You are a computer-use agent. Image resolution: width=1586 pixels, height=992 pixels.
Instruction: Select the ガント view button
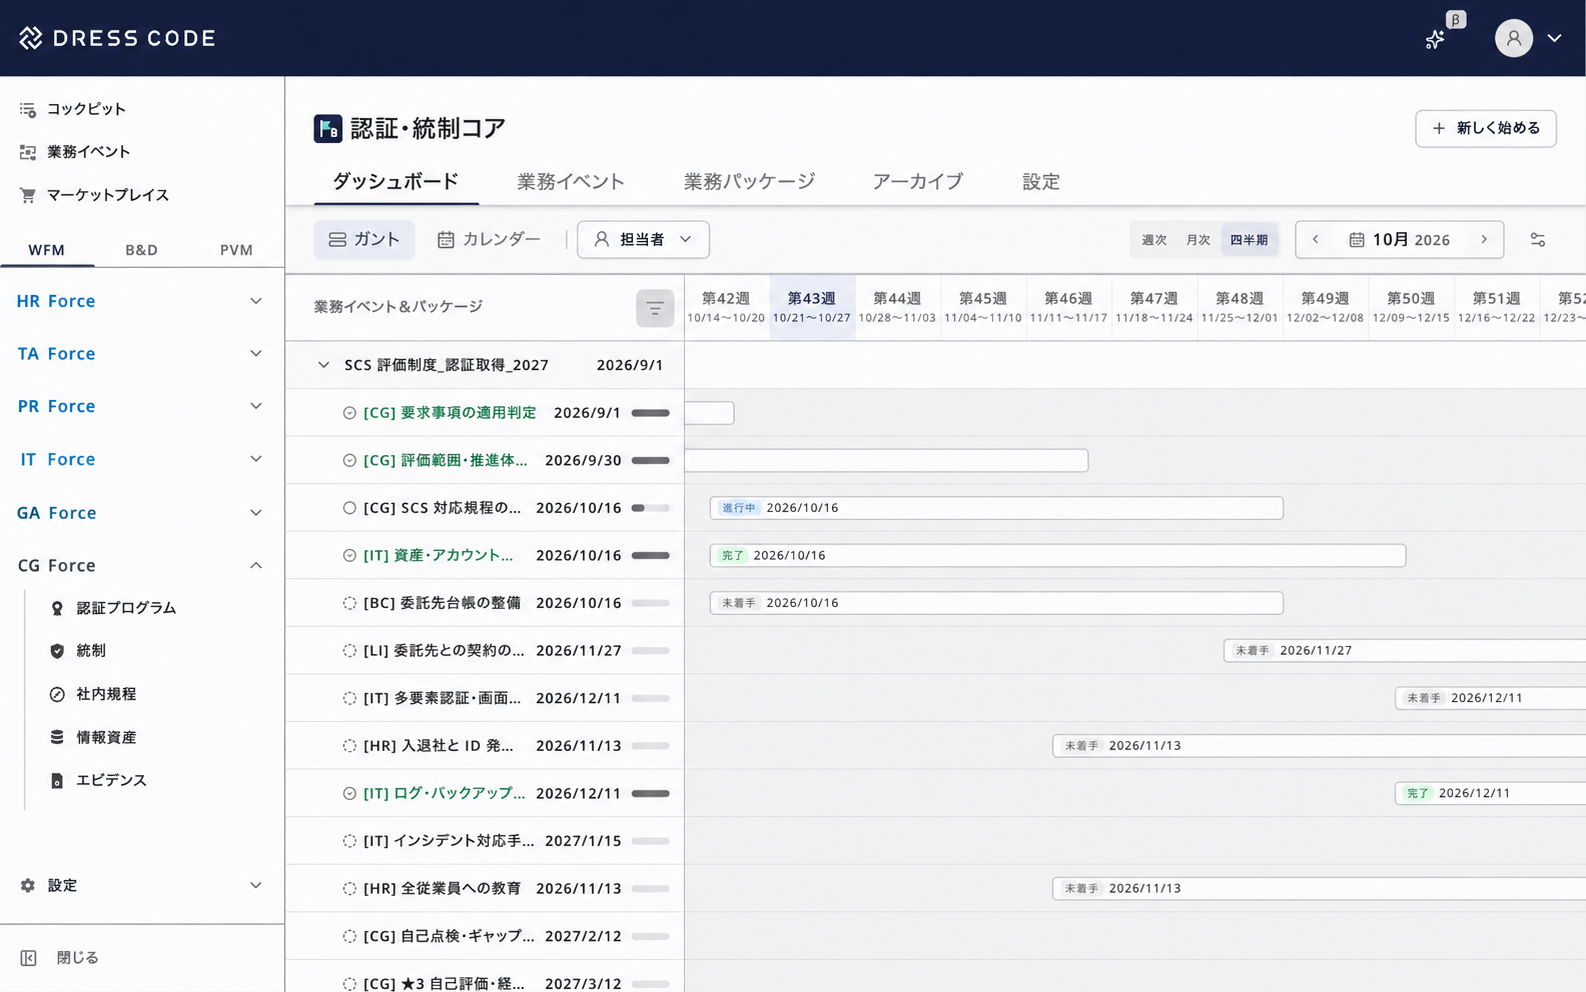[x=364, y=240]
